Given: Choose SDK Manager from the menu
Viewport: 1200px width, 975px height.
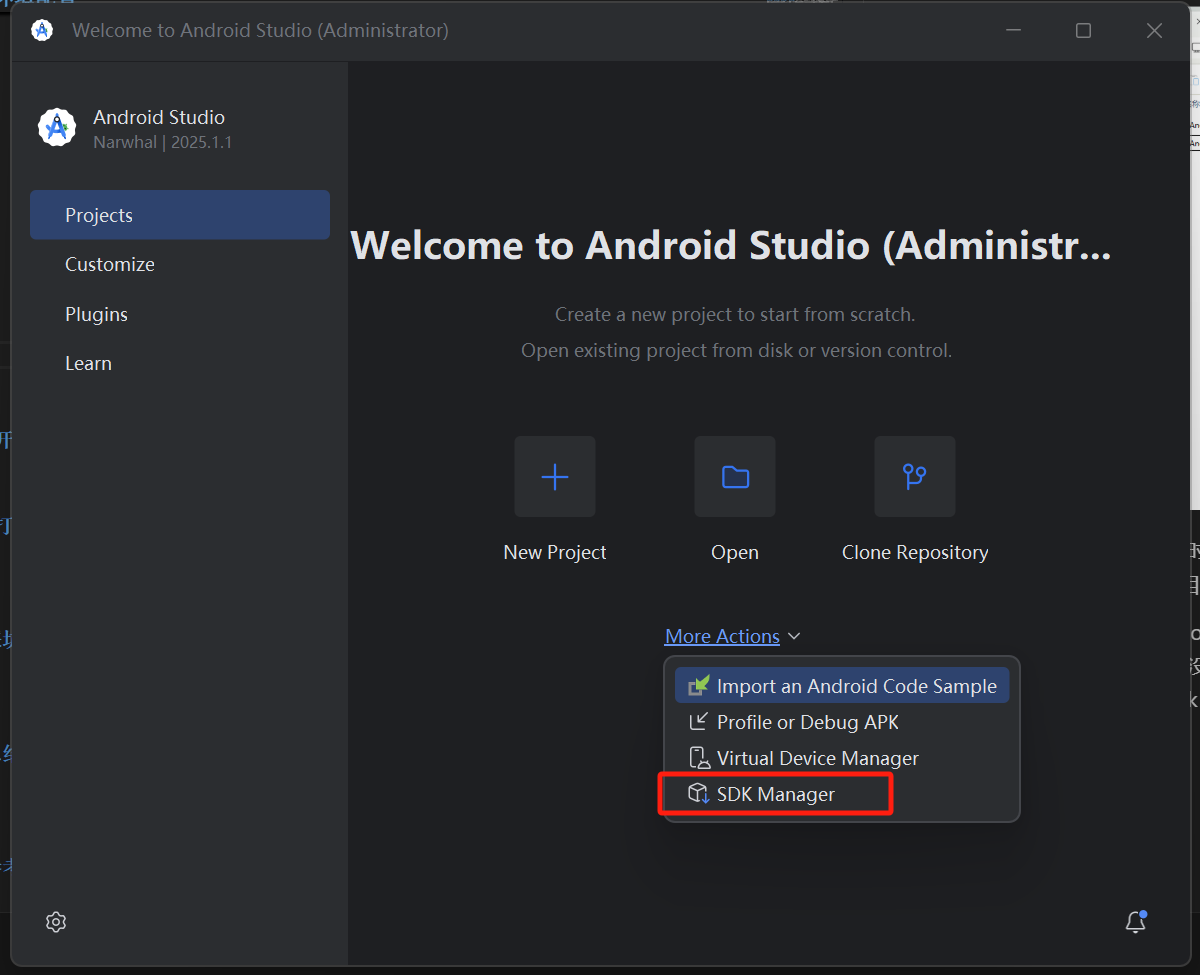Looking at the screenshot, I should click(x=842, y=794).
